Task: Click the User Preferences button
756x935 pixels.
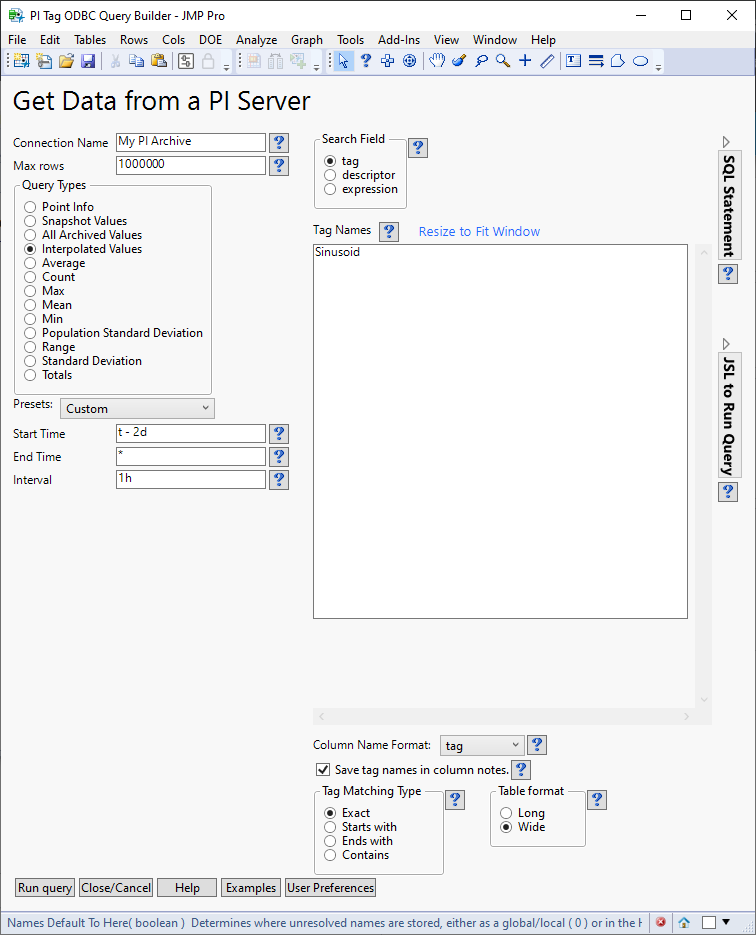Action: (330, 887)
